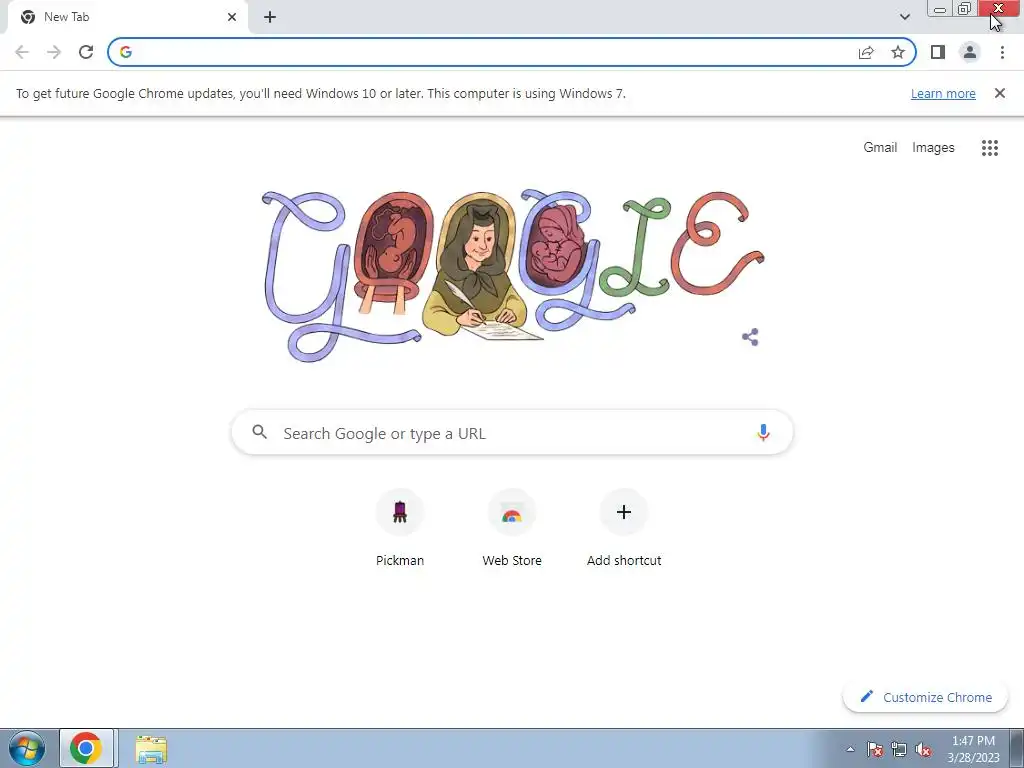The image size is (1024, 768).
Task: Go forward using the forward arrow
Action: point(54,52)
